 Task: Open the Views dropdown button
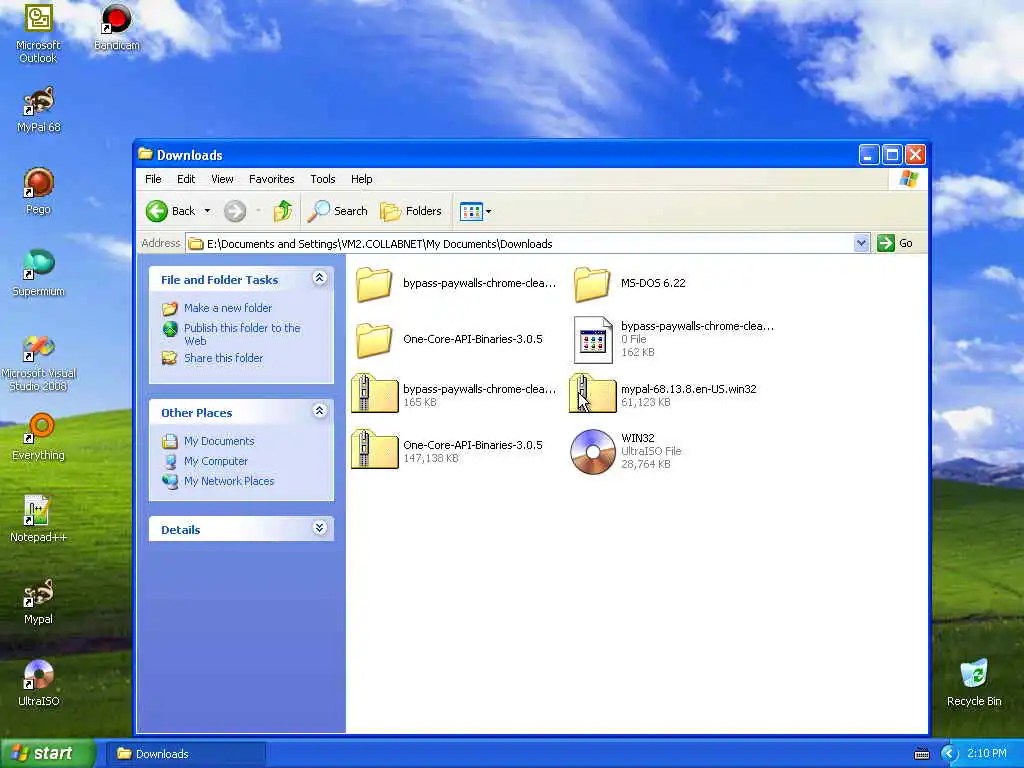[475, 211]
